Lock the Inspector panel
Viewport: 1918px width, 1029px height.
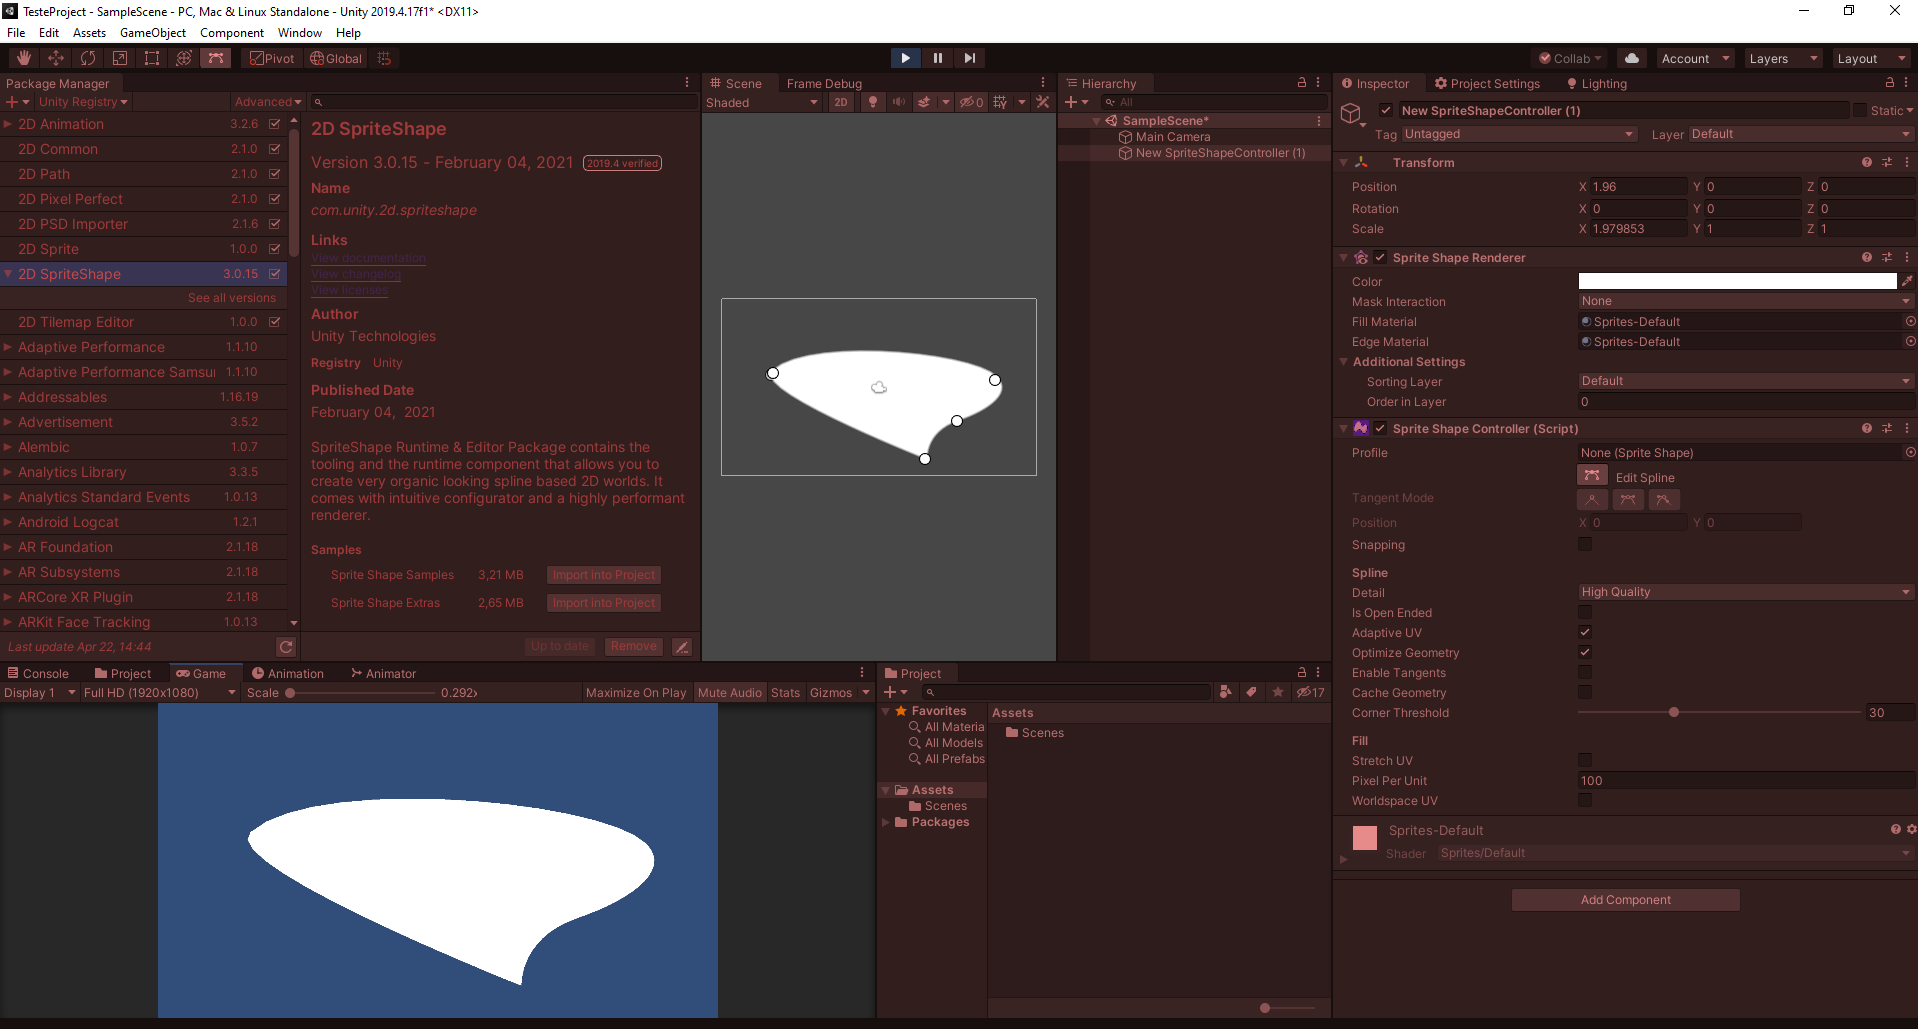[1890, 83]
